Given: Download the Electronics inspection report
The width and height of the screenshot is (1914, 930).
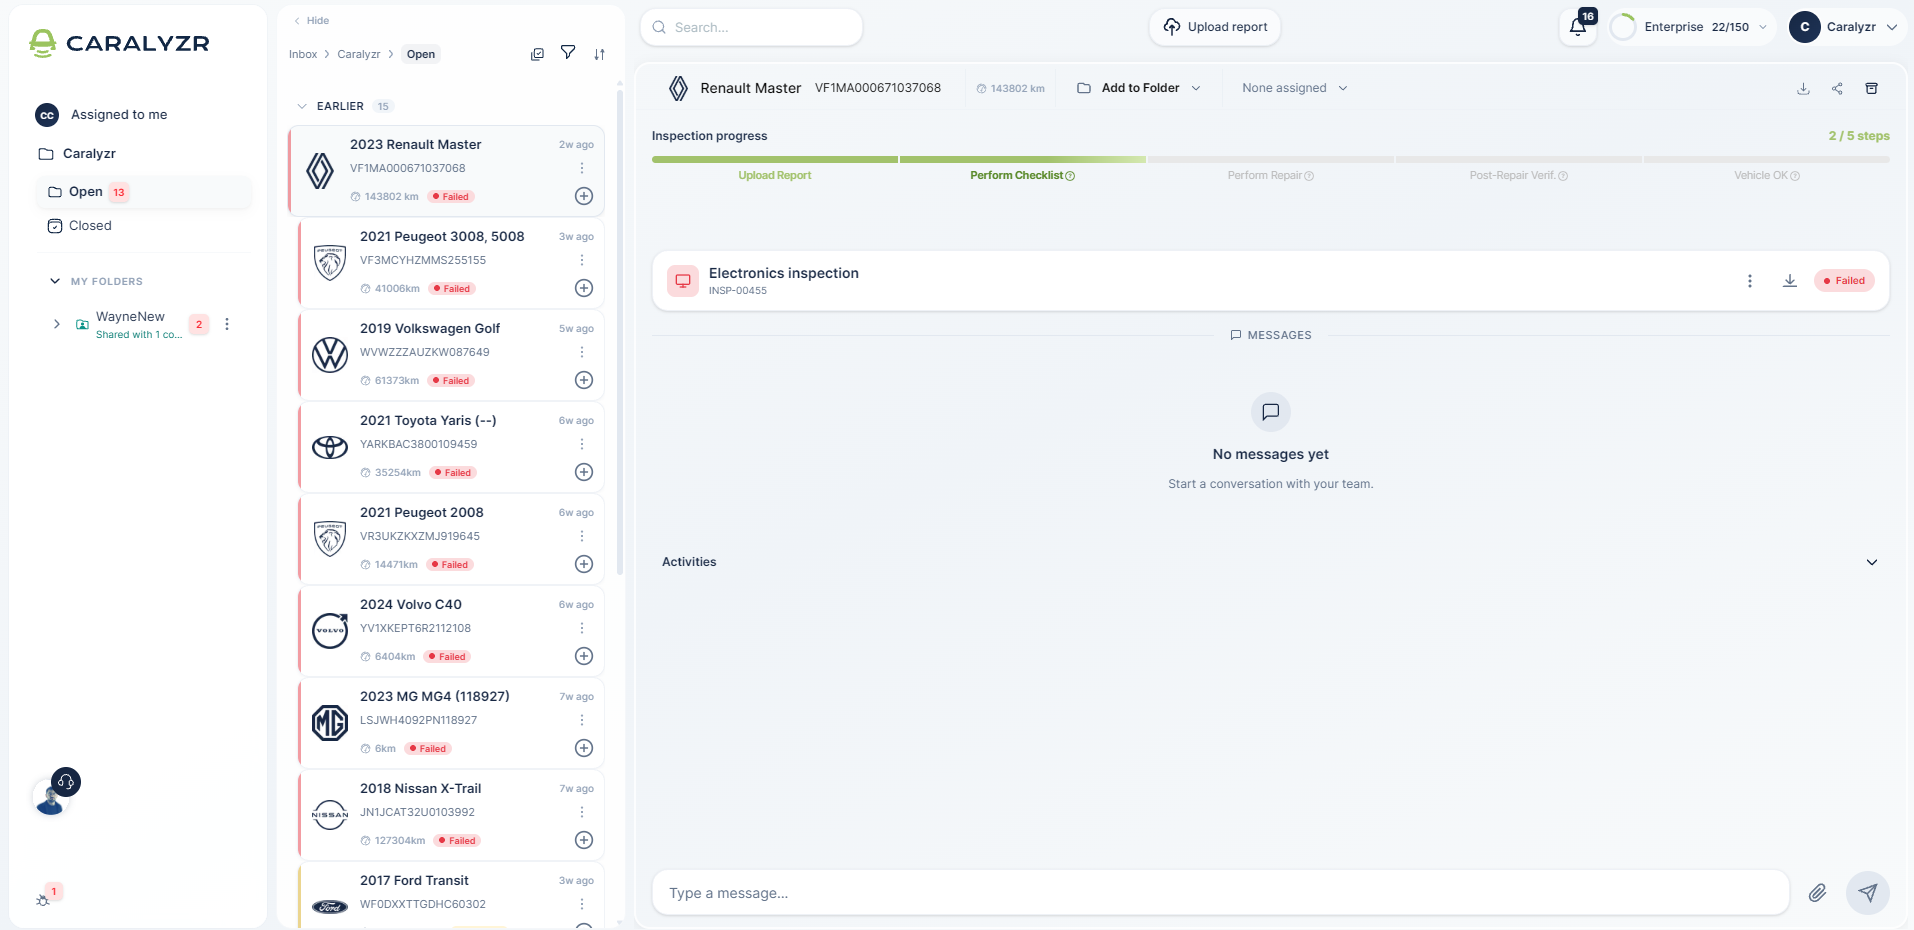Looking at the screenshot, I should 1790,281.
